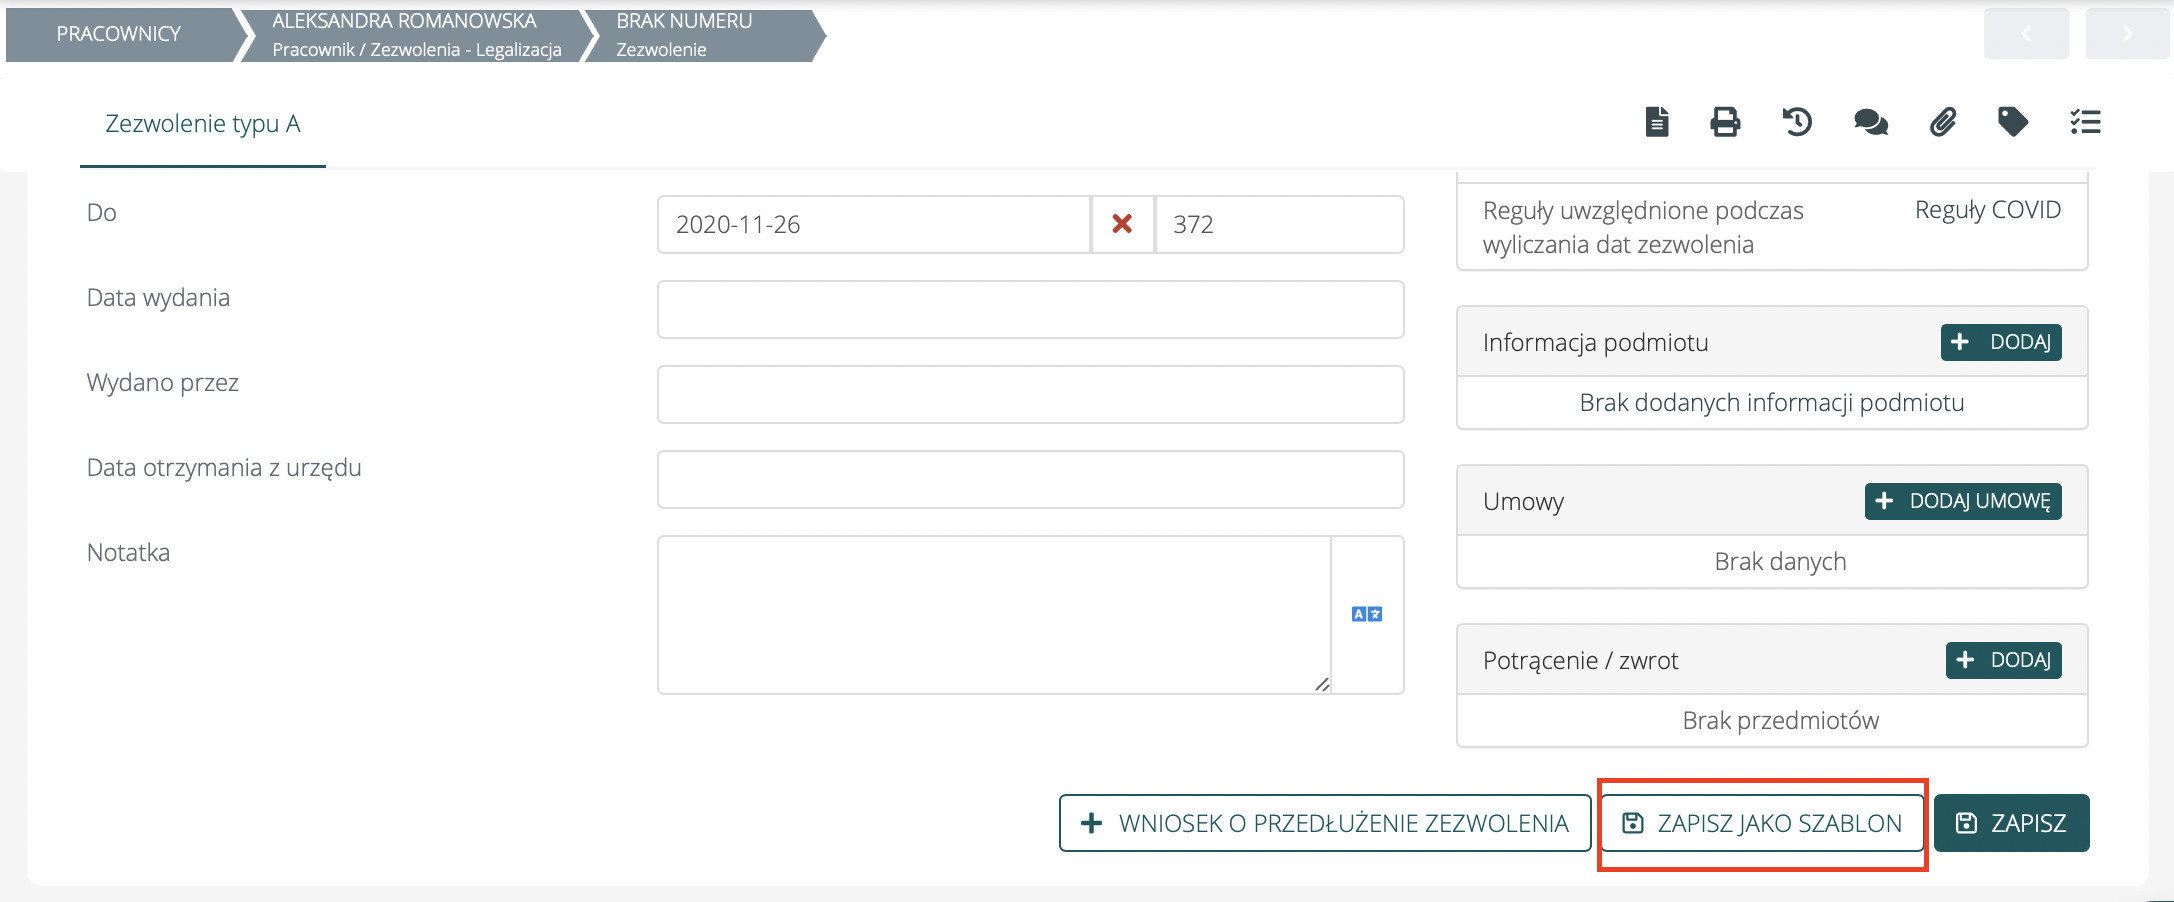Open the comments chat bubble icon
The width and height of the screenshot is (2174, 902).
click(x=1870, y=122)
